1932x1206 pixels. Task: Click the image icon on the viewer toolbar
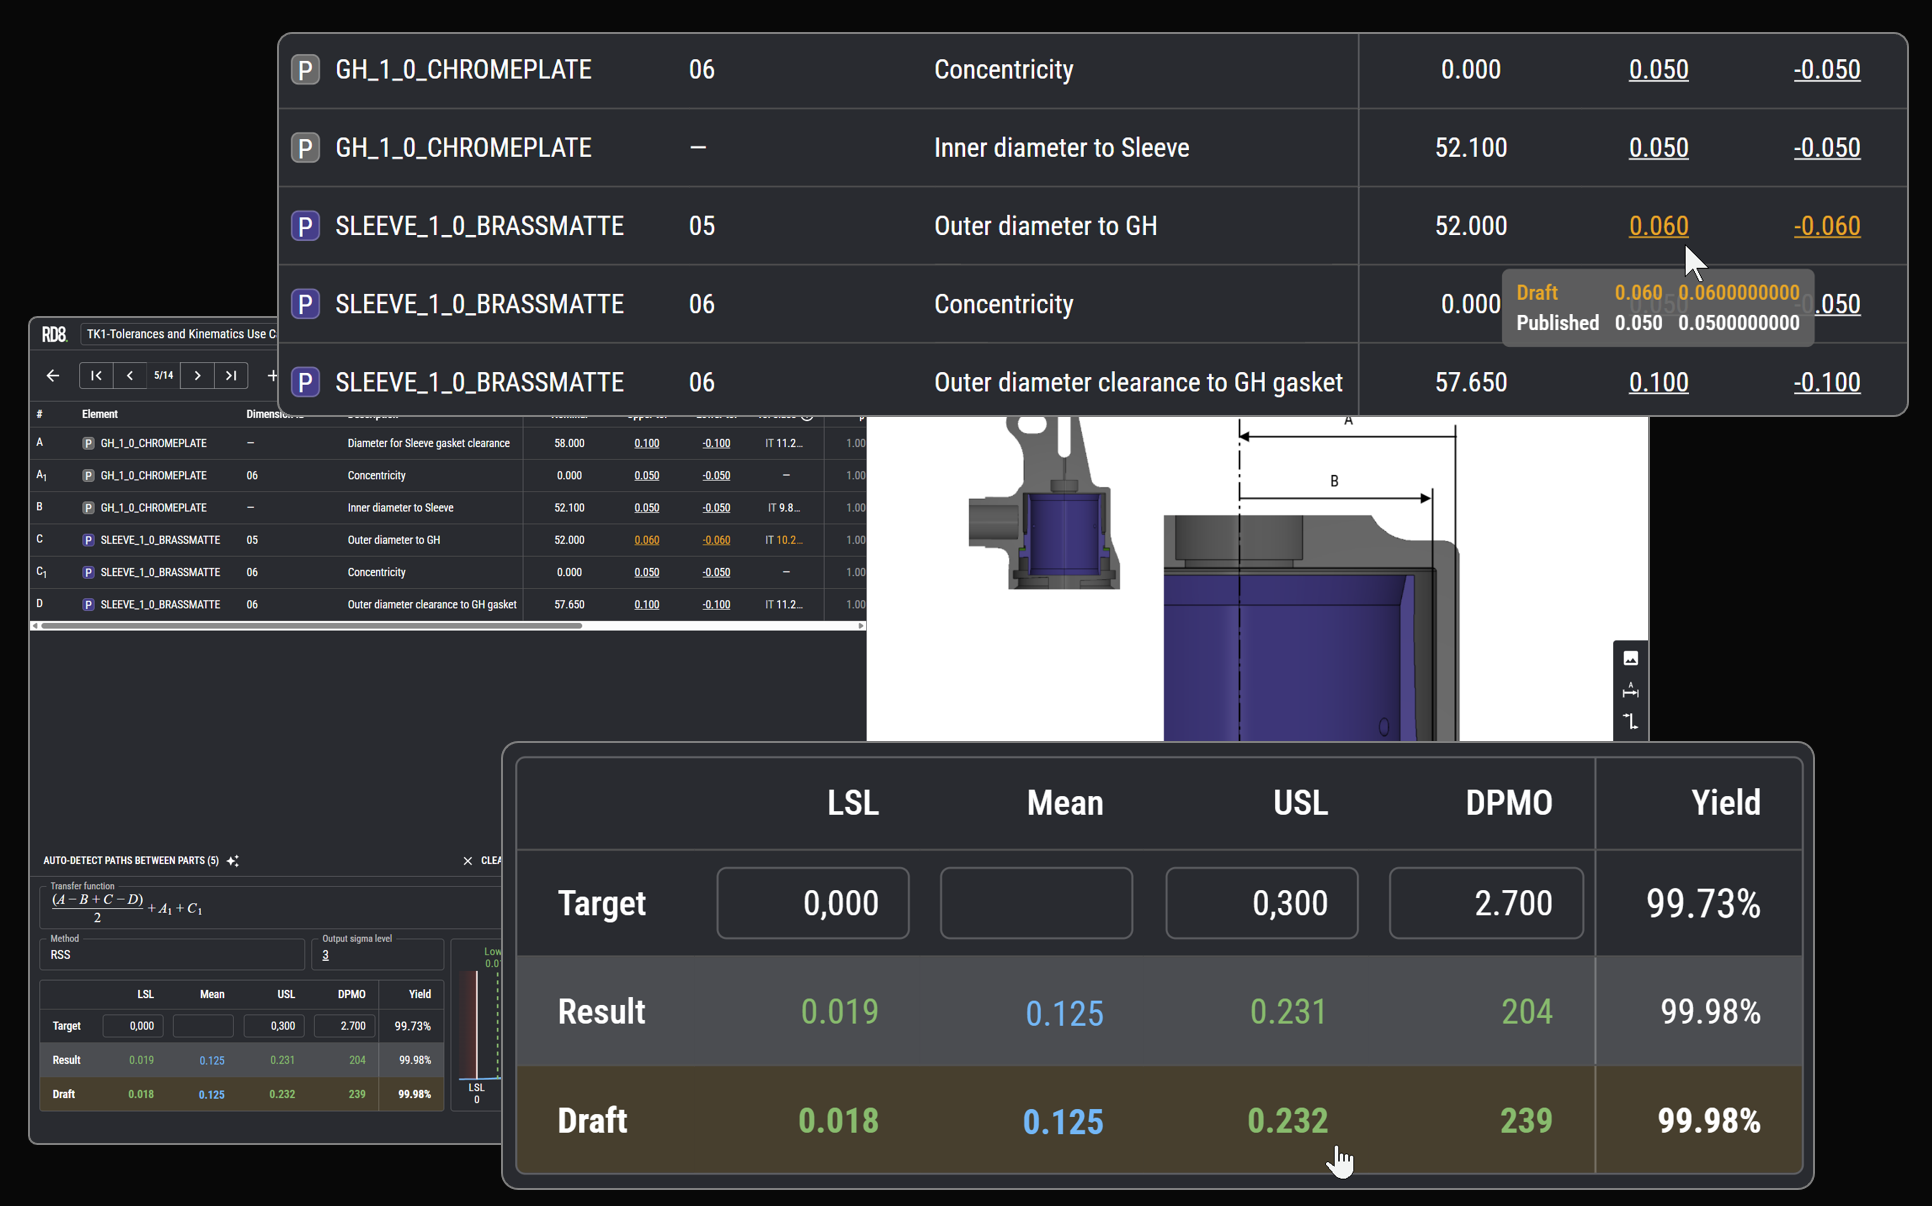click(1630, 658)
